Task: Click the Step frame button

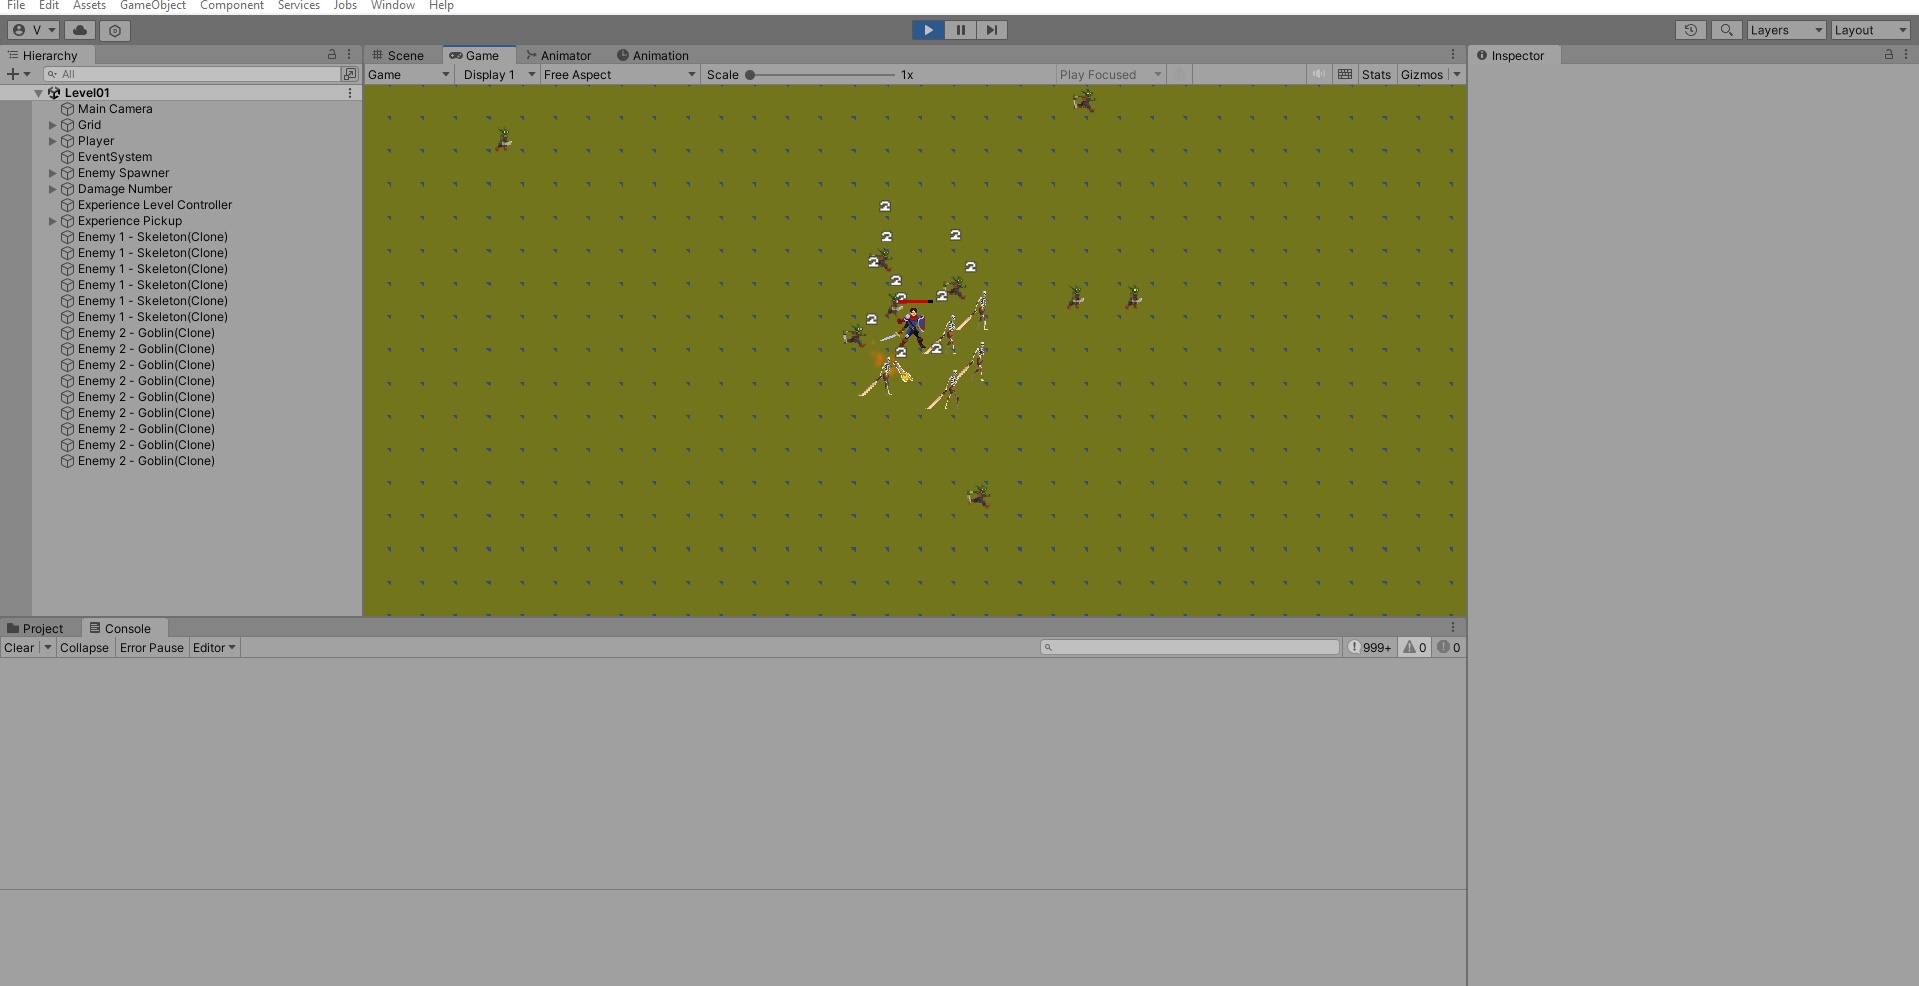Action: [991, 30]
